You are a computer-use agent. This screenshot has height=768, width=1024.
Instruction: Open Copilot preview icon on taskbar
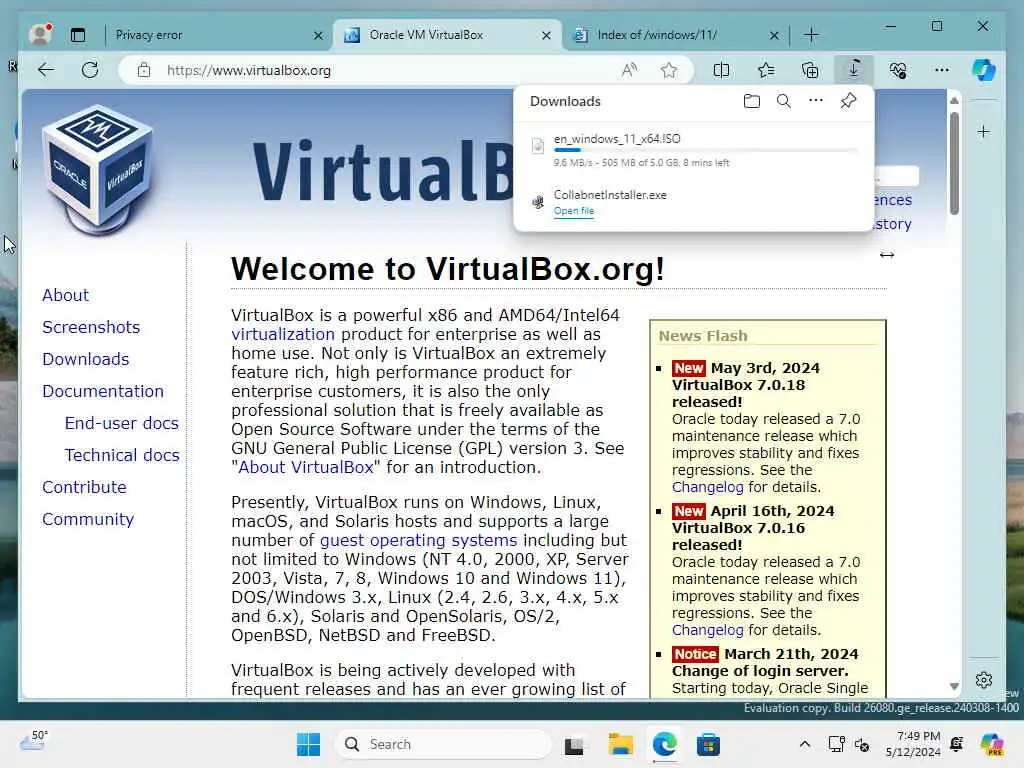pyautogui.click(x=992, y=744)
